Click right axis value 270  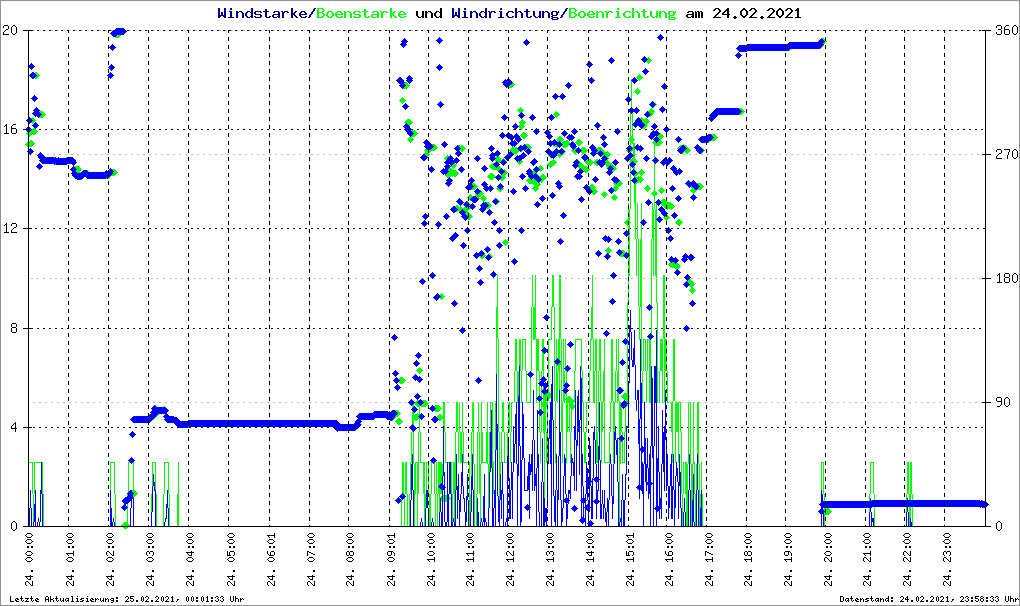pyautogui.click(x=1006, y=154)
